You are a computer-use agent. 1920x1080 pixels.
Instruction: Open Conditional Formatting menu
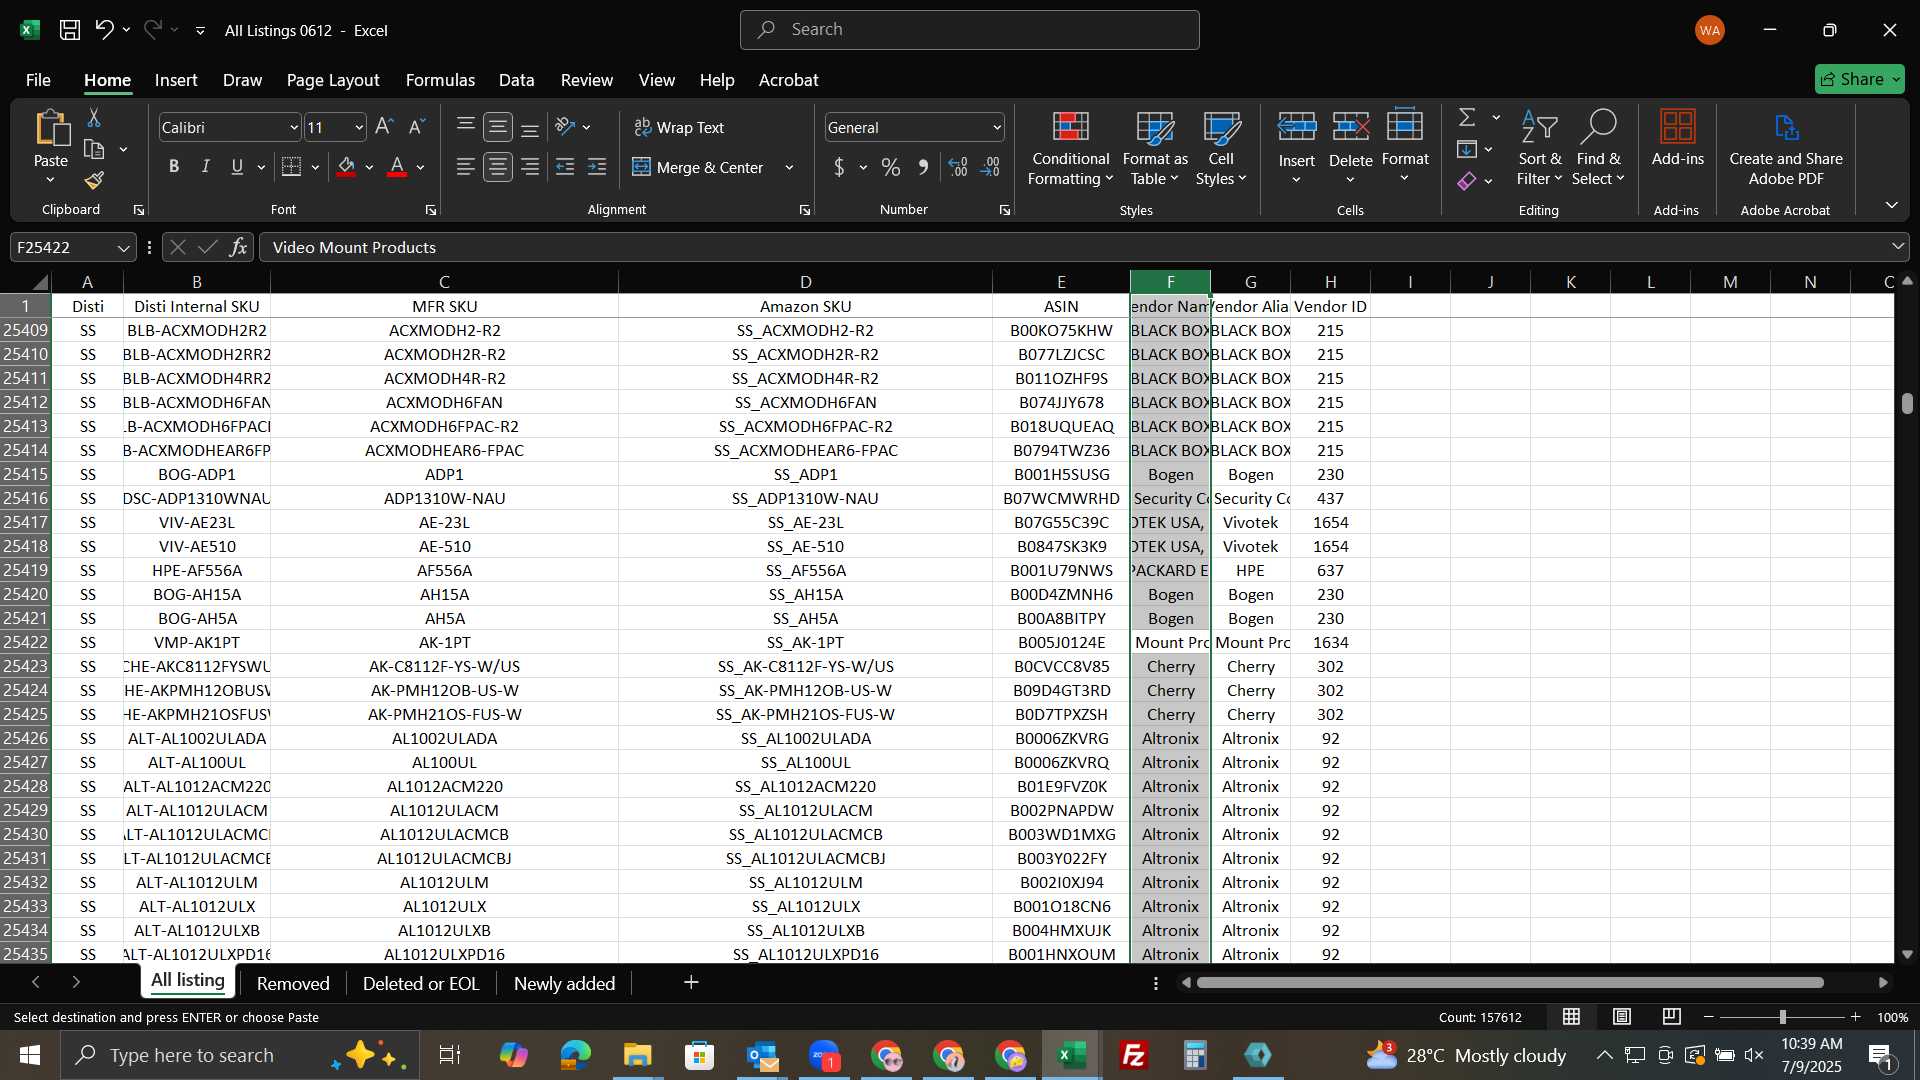click(1070, 147)
